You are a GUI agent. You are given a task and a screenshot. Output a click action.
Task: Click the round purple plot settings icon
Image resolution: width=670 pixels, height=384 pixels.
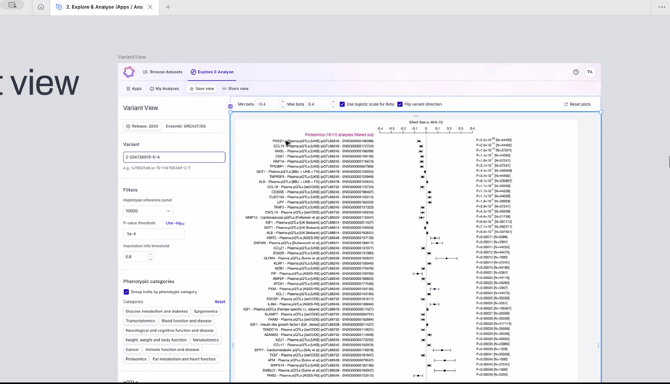(x=230, y=106)
